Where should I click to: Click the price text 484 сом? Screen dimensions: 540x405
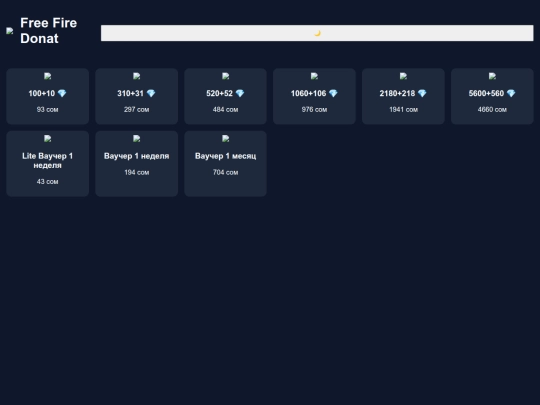tap(225, 110)
